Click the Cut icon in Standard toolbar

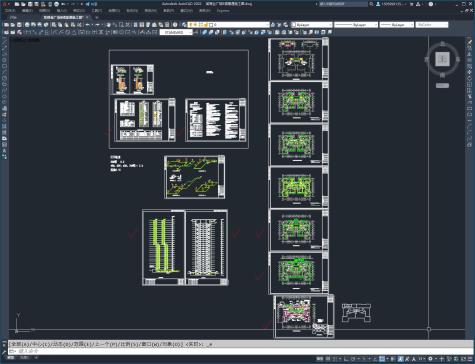tap(54, 25)
